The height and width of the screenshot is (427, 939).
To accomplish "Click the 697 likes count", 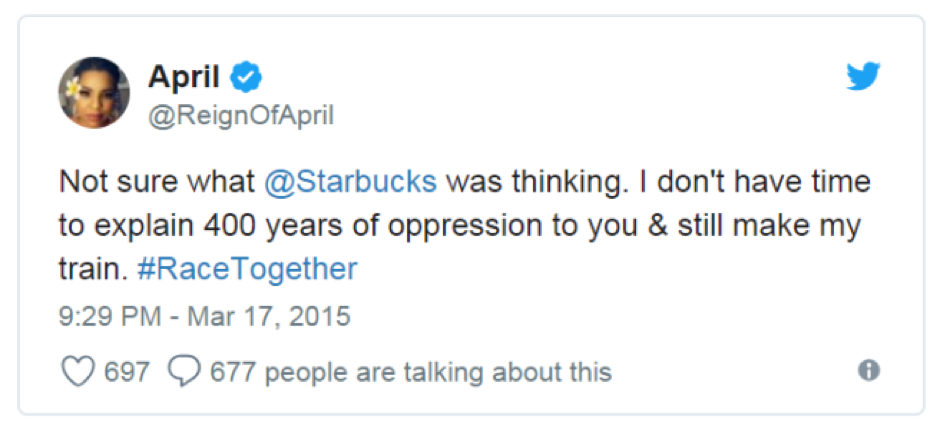I will [x=127, y=373].
